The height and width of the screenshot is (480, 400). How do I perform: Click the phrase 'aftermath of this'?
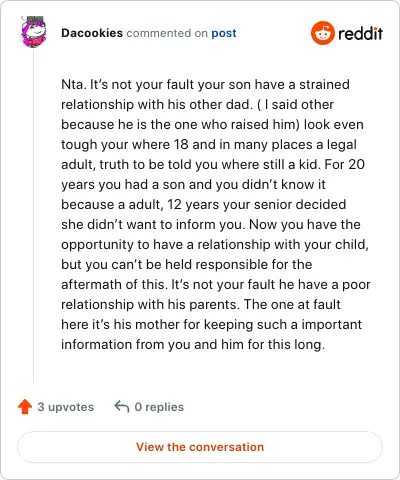[x=113, y=284]
